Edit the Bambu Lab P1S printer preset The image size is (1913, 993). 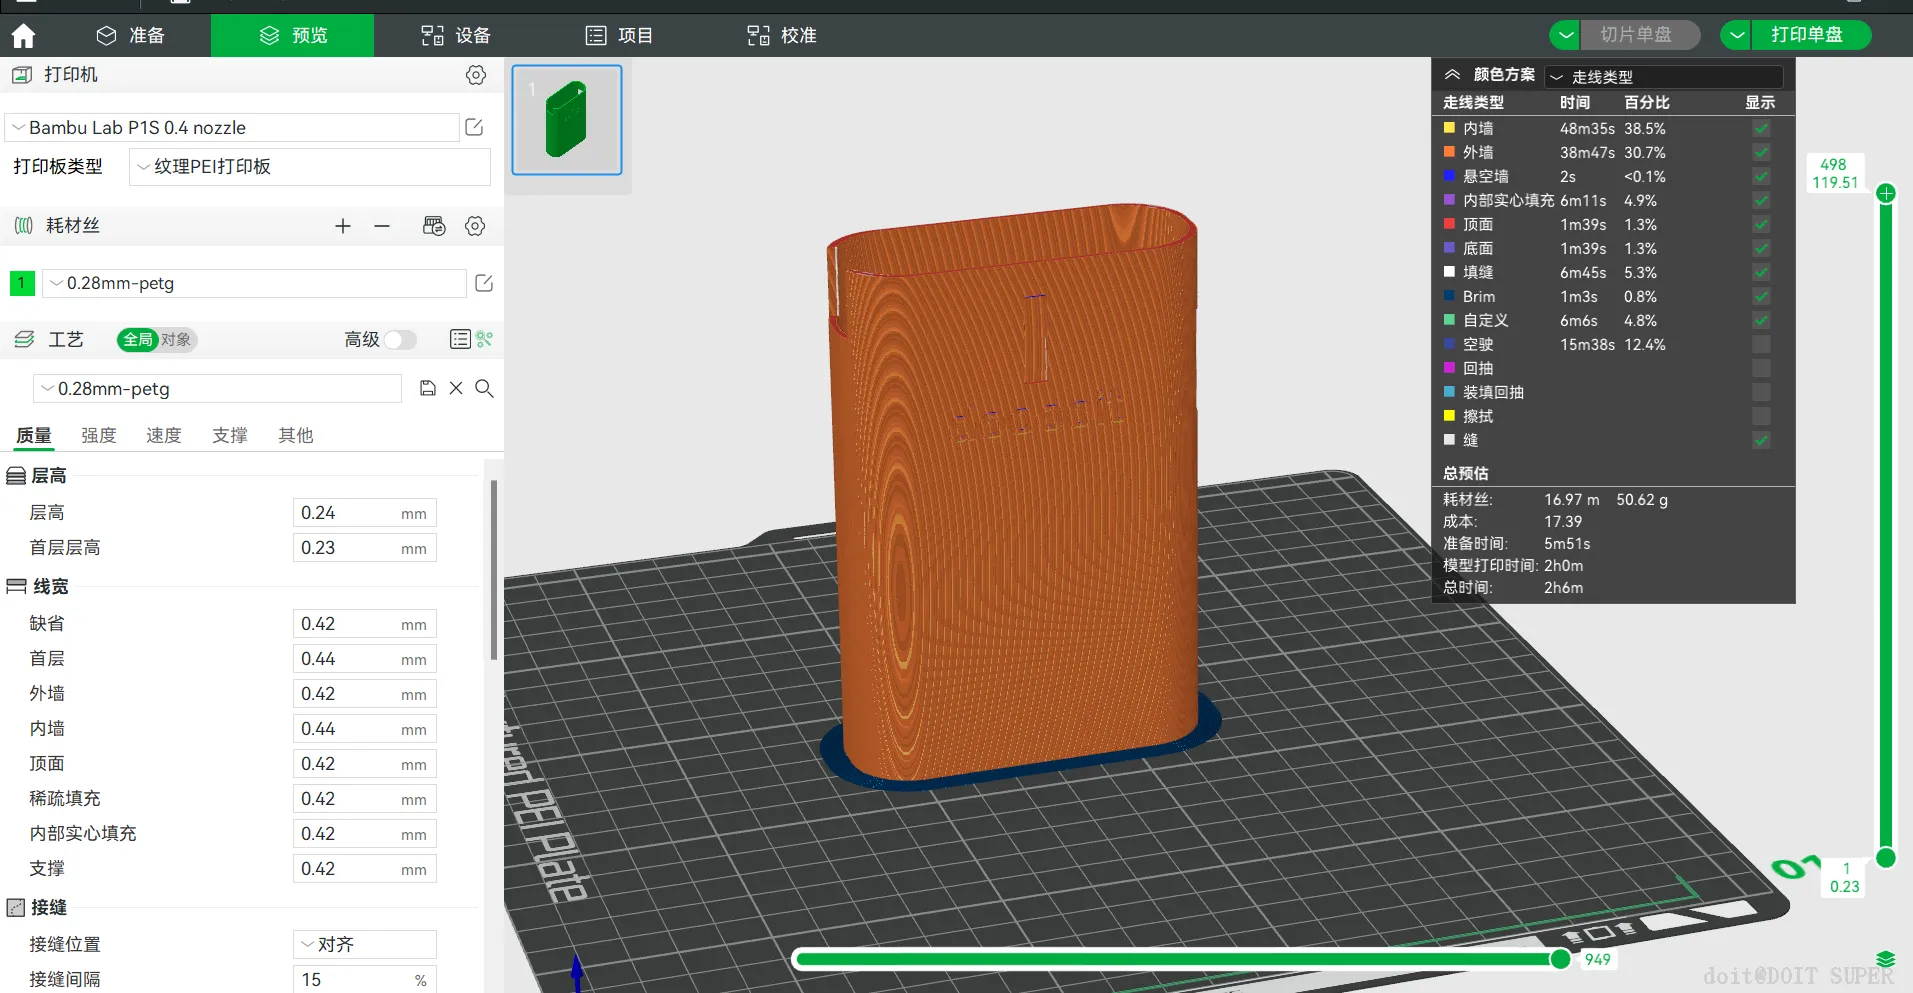[x=474, y=127]
